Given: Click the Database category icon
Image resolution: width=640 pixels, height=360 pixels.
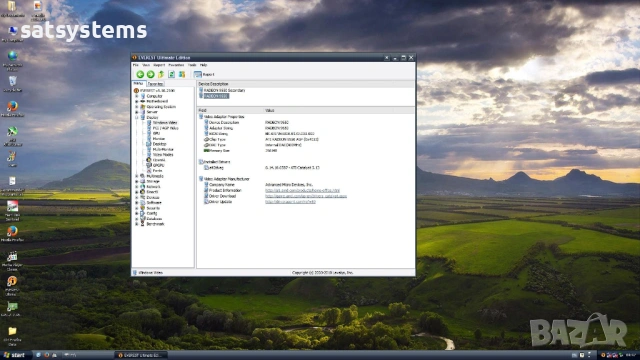Looking at the screenshot, I should point(142,219).
